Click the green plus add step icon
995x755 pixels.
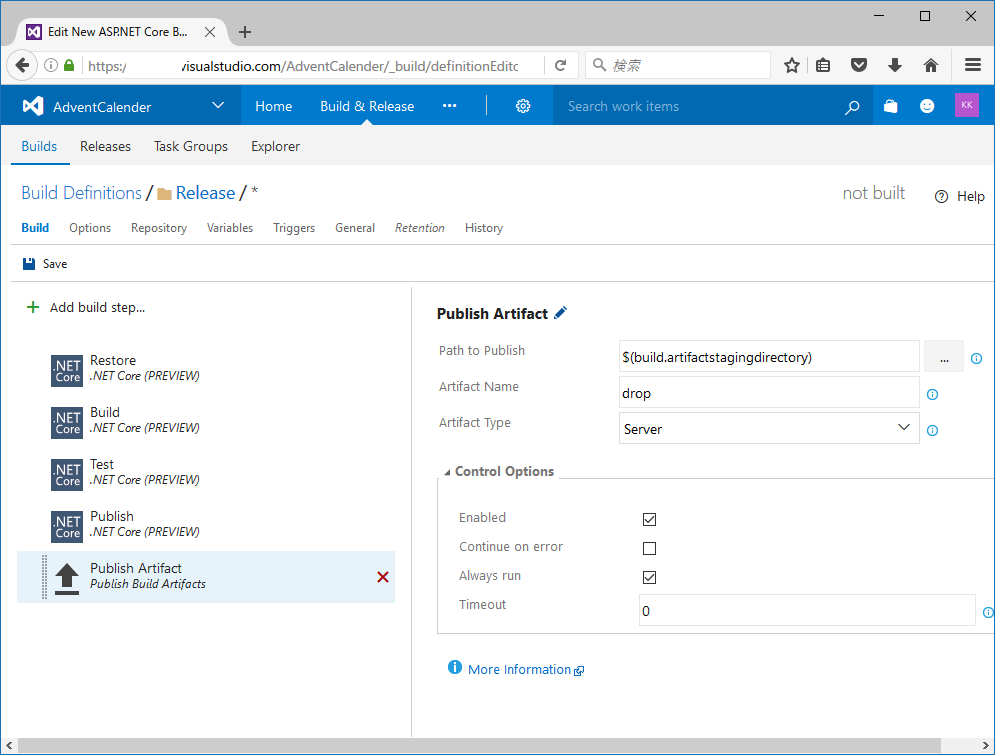pyautogui.click(x=32, y=308)
